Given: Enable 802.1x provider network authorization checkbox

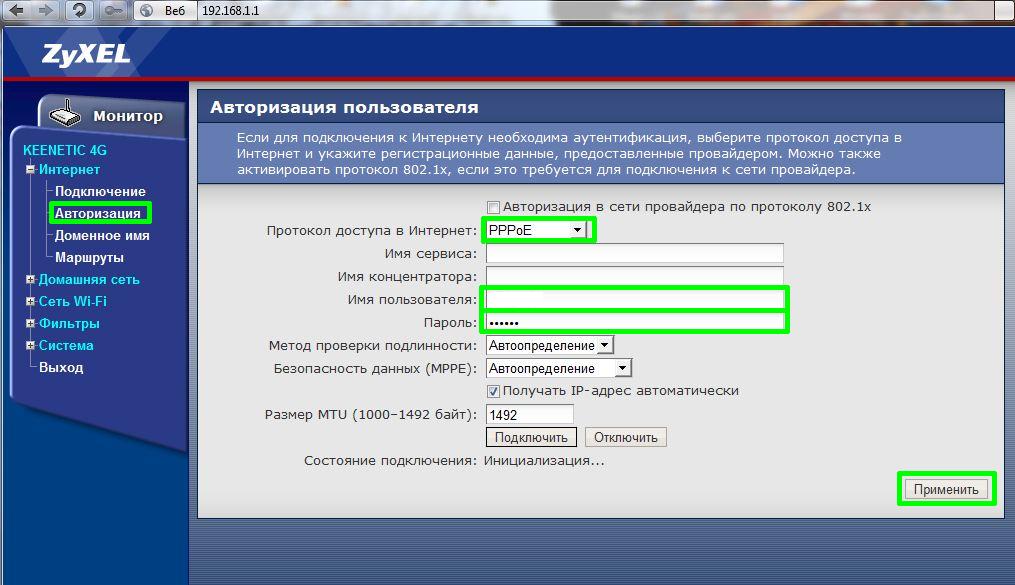Looking at the screenshot, I should coord(493,207).
